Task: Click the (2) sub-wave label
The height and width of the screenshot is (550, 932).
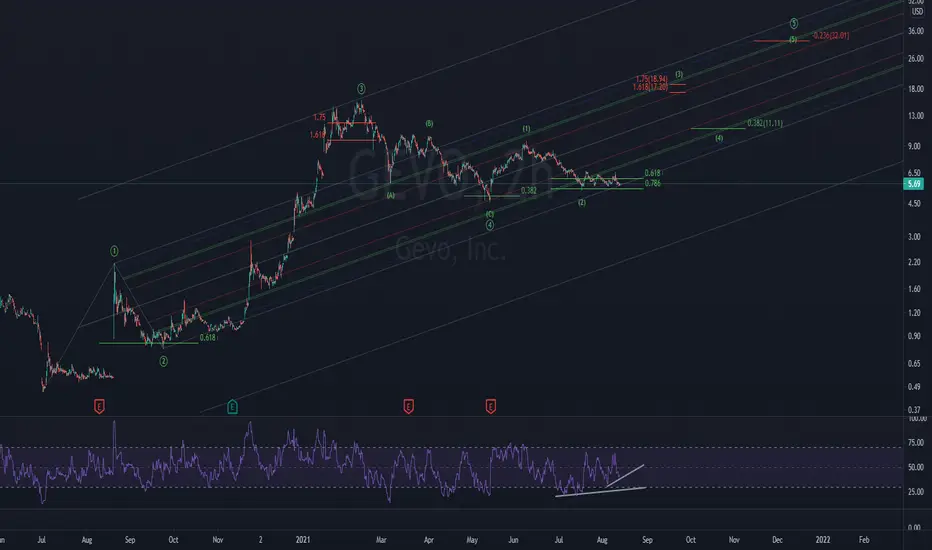Action: click(x=582, y=203)
